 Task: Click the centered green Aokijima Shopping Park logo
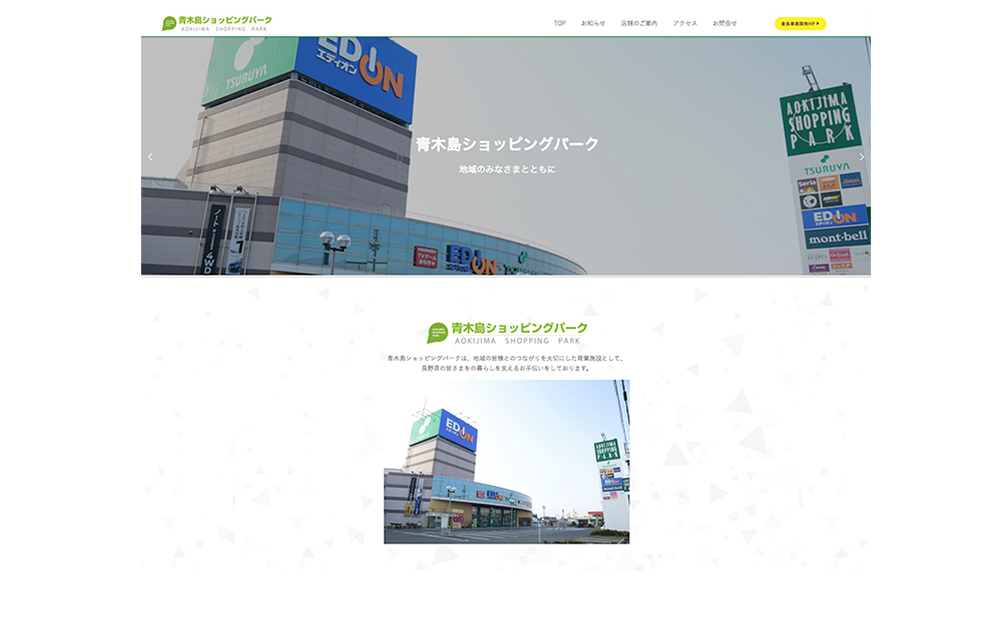507,333
